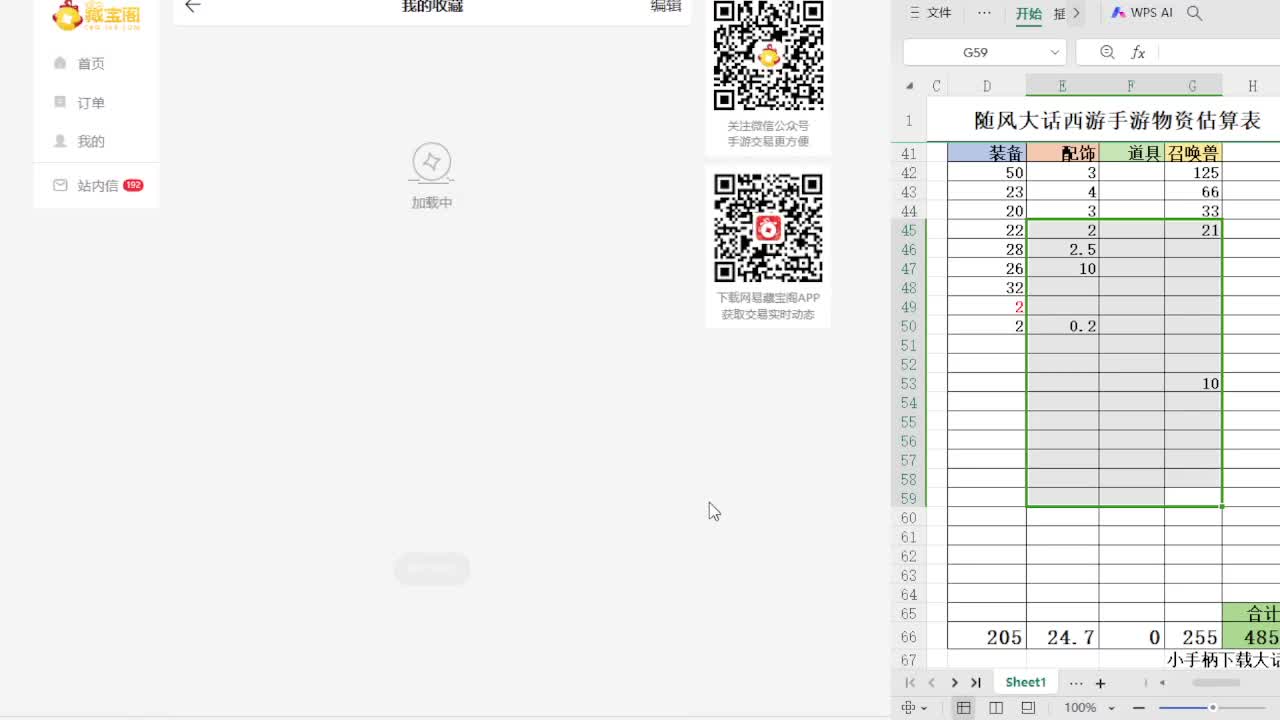Click the 编辑 edit button
1280x720 pixels.
pos(668,6)
